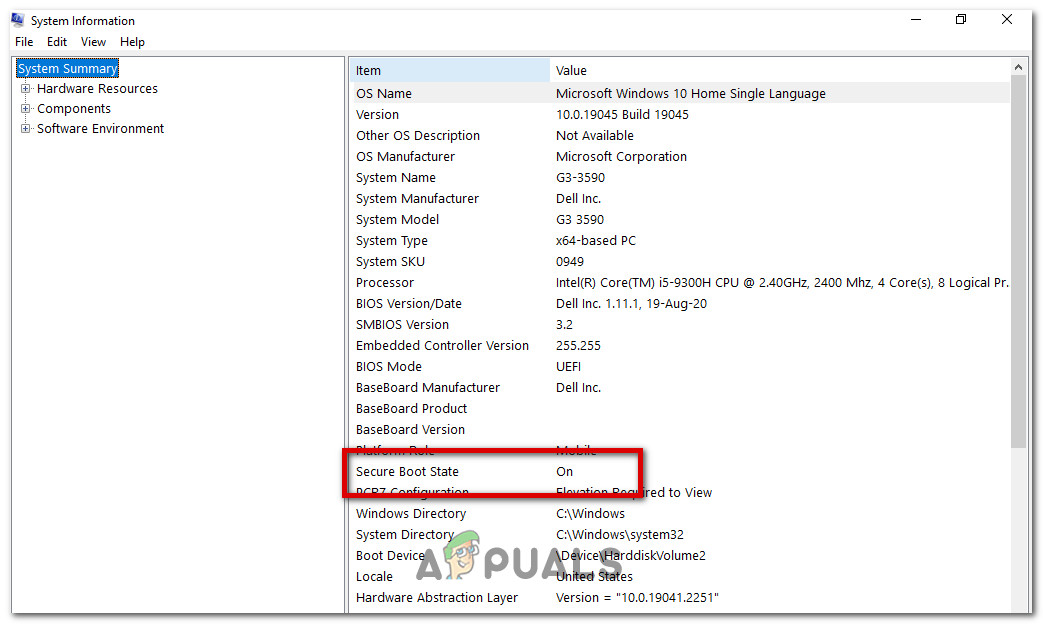The width and height of the screenshot is (1043, 624).
Task: Click the value 0949
Action: [x=569, y=261]
